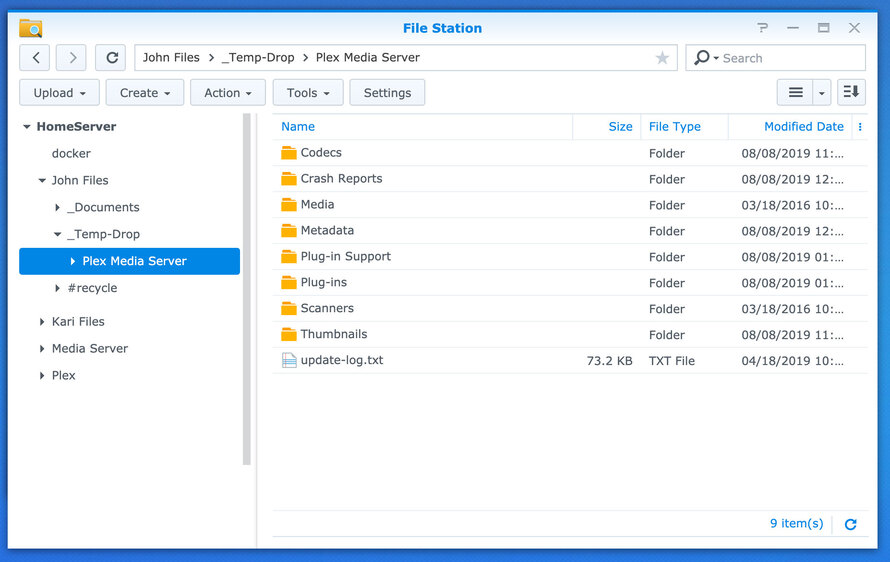
Task: Go back with the left arrow button
Action: click(x=35, y=58)
